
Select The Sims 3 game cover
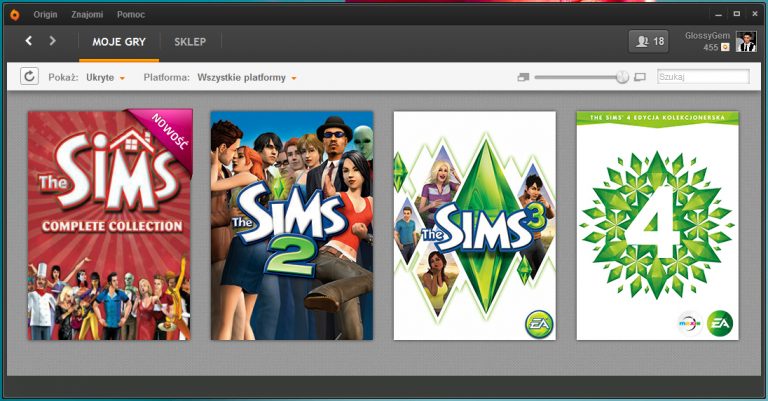point(475,225)
